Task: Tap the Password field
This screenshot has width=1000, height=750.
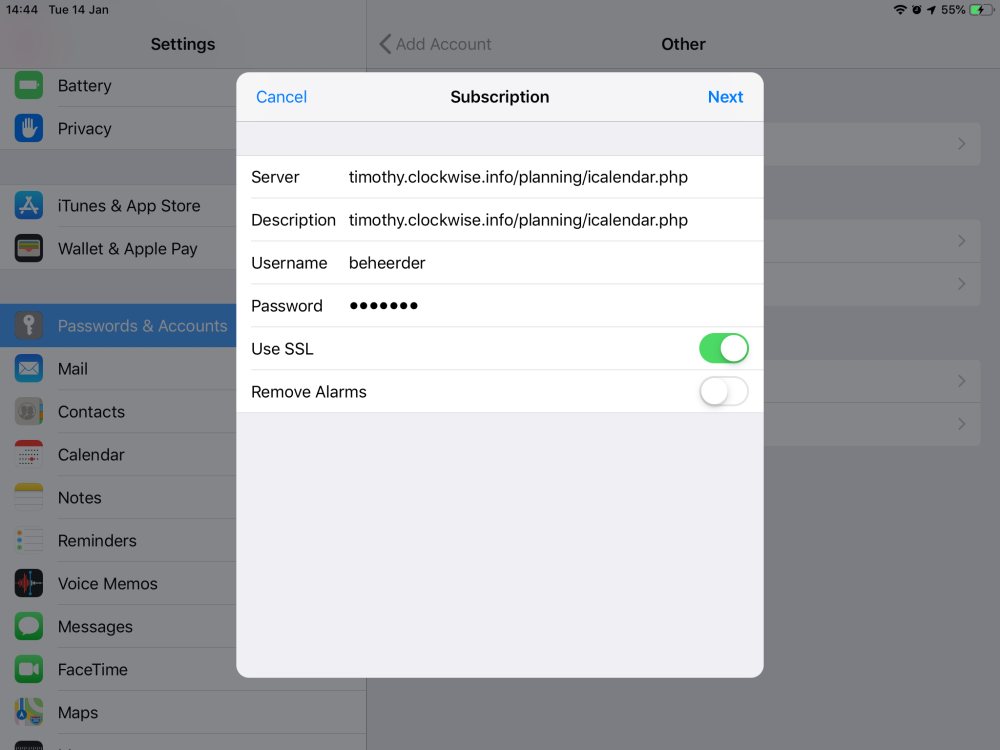Action: (500, 305)
